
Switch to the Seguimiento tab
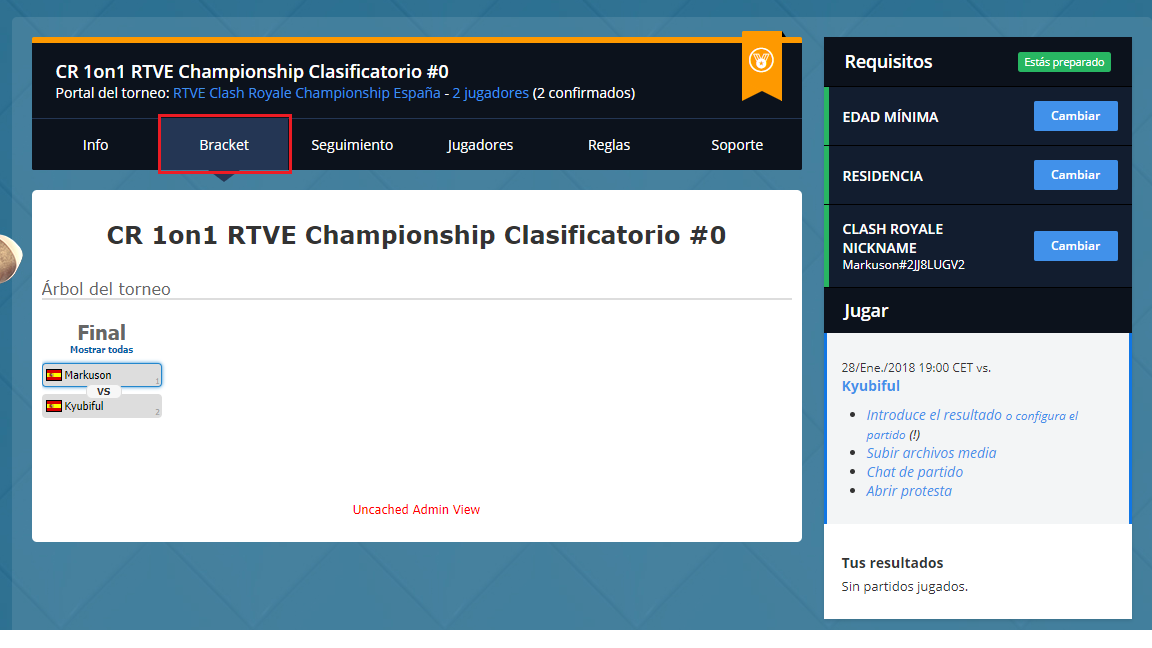click(352, 145)
